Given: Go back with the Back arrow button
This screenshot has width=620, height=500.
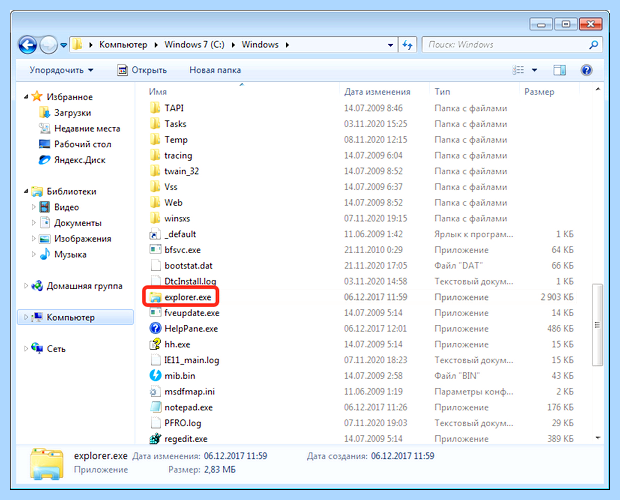Looking at the screenshot, I should (x=27, y=45).
